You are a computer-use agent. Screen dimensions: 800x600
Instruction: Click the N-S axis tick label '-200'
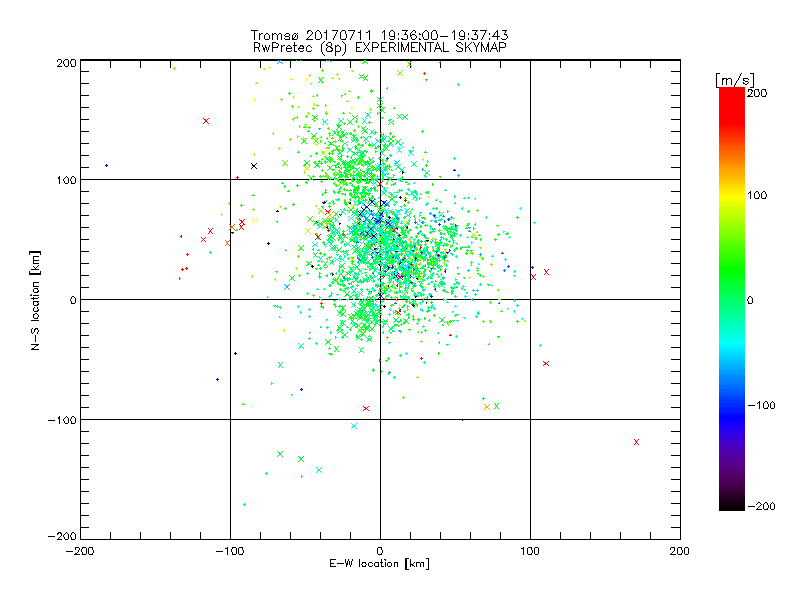click(62, 536)
